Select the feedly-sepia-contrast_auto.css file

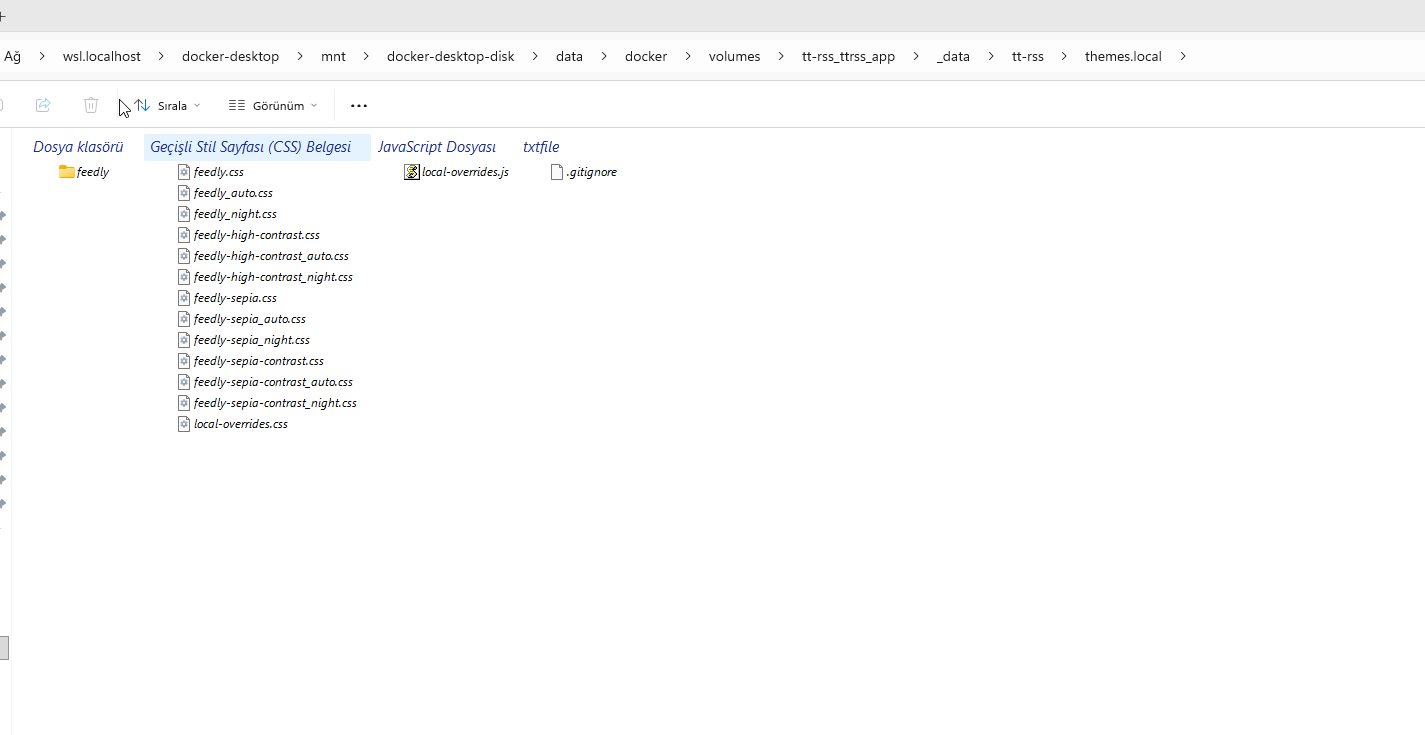[x=265, y=382]
